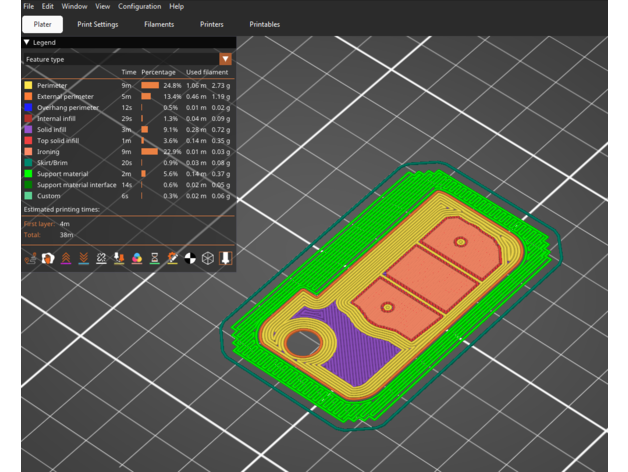Show deretractions using the down-arrows icon
This screenshot has height=472, width=628.
pyautogui.click(x=83, y=258)
